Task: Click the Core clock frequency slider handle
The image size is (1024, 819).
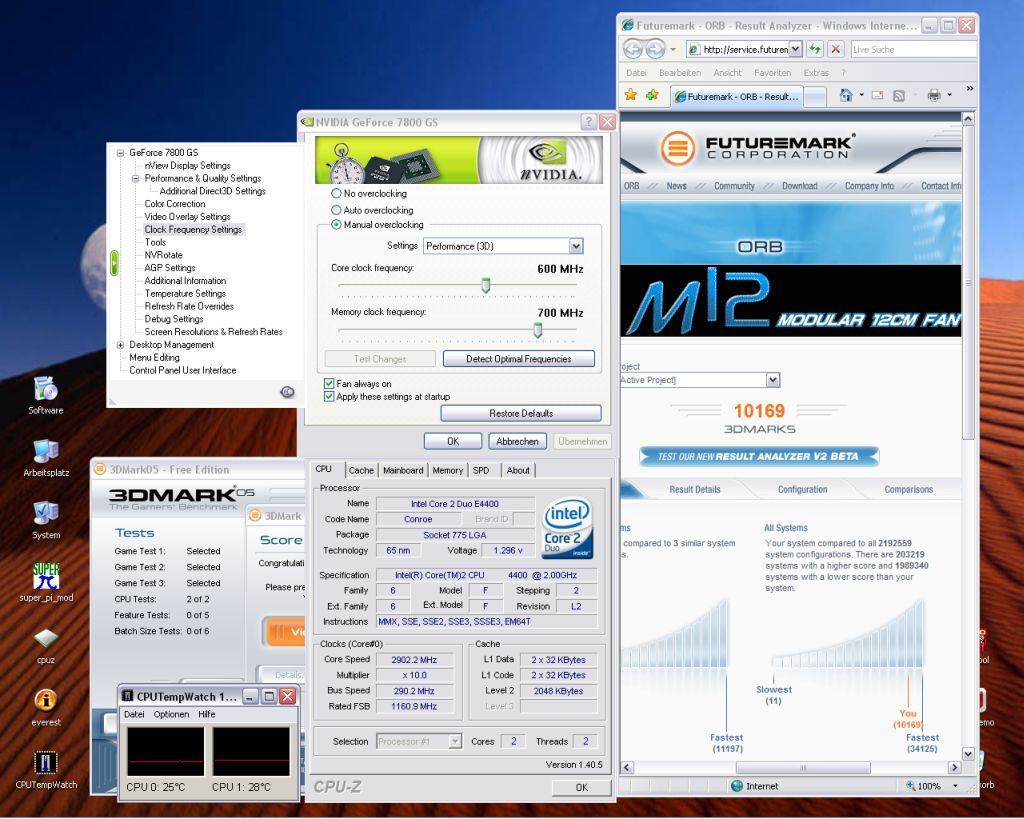Action: pyautogui.click(x=485, y=285)
